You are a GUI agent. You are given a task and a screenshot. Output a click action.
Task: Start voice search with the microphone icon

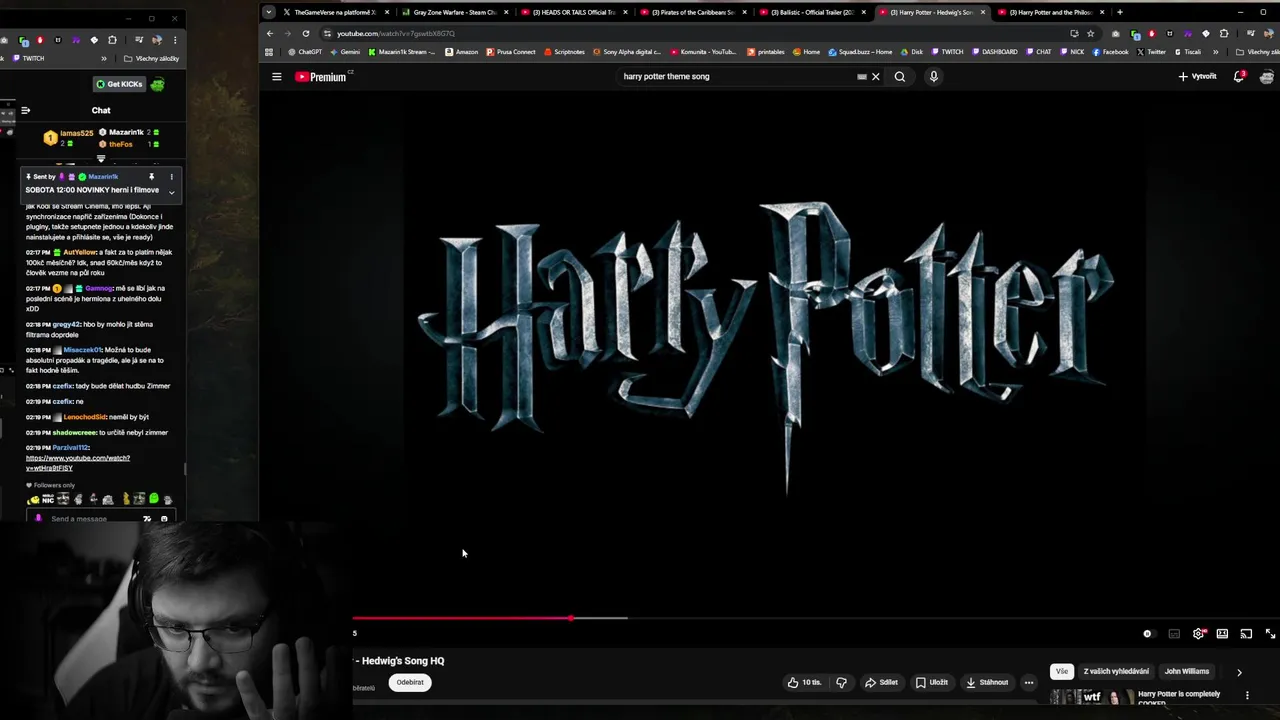(934, 77)
